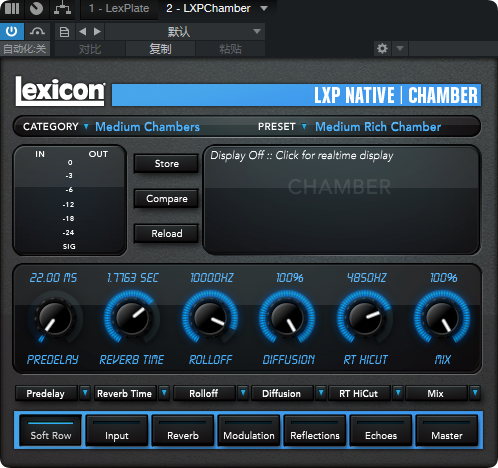Click the 1.7763 SEC reverb time value

[x=133, y=278]
